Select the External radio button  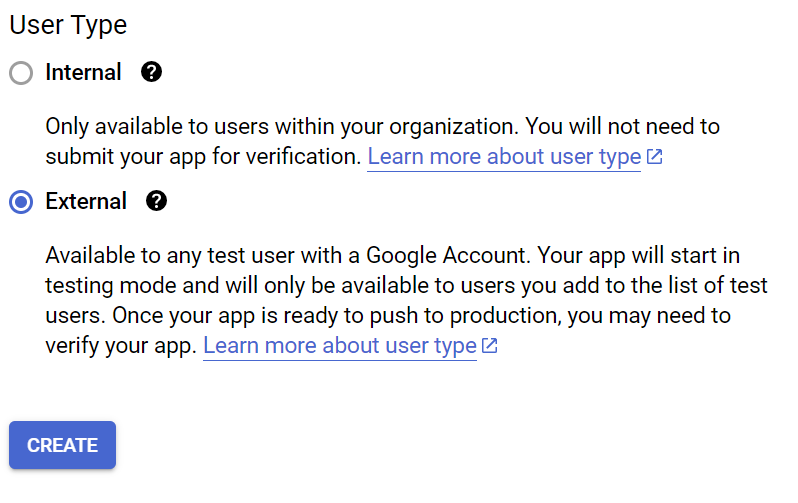[21, 202]
